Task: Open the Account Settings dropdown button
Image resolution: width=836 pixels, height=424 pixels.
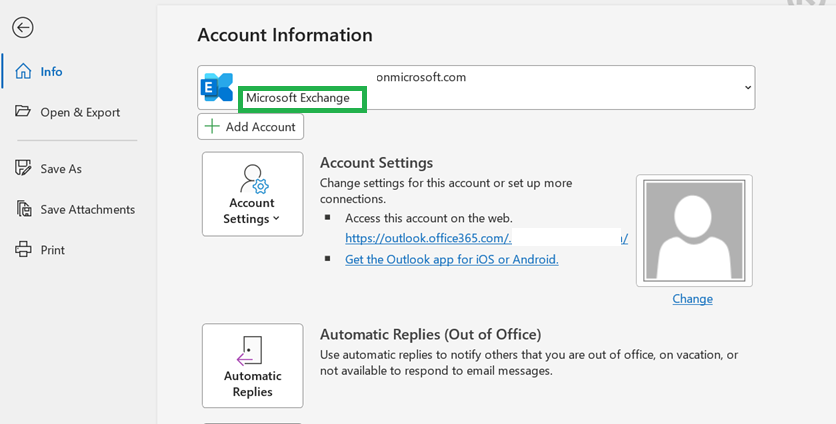Action: click(x=252, y=194)
